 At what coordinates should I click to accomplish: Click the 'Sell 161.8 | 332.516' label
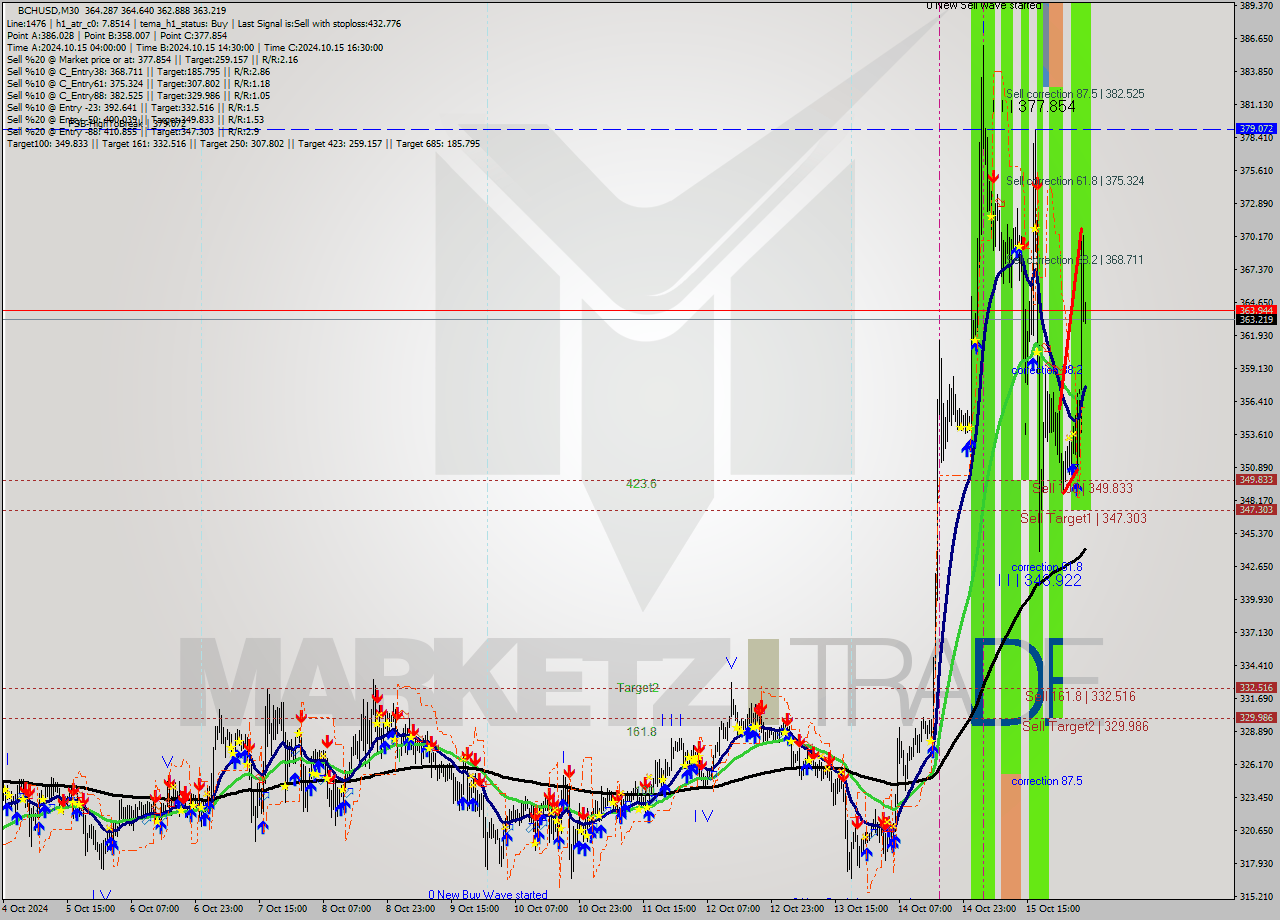click(1080, 696)
